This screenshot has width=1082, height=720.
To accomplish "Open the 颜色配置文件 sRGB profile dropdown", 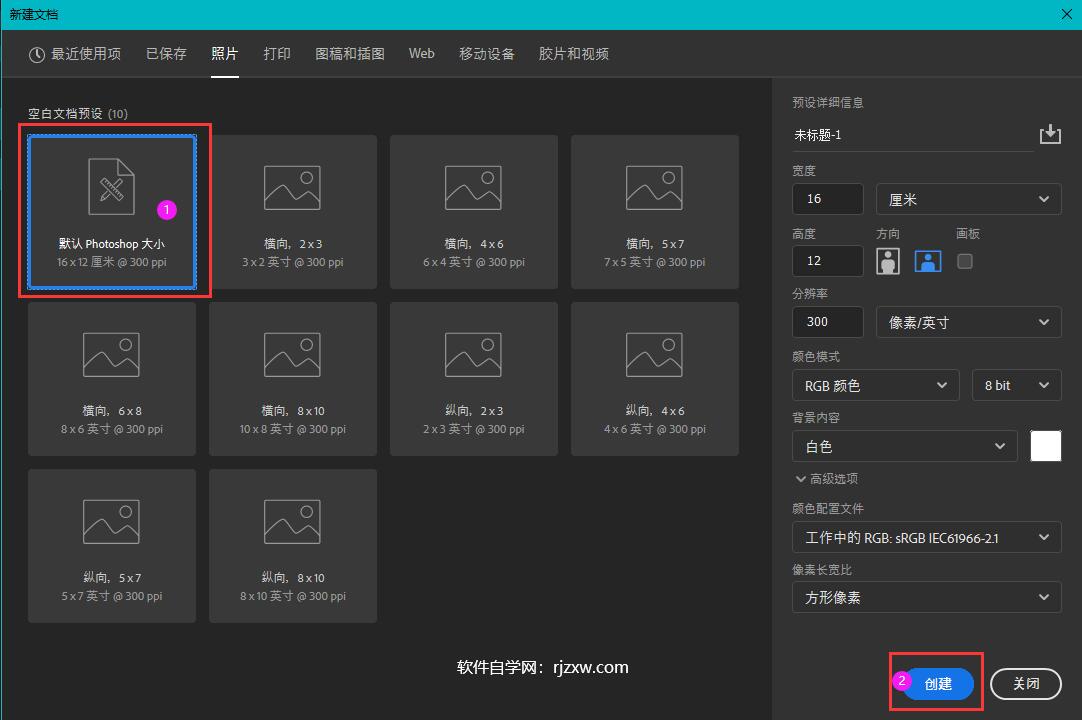I will 927,537.
